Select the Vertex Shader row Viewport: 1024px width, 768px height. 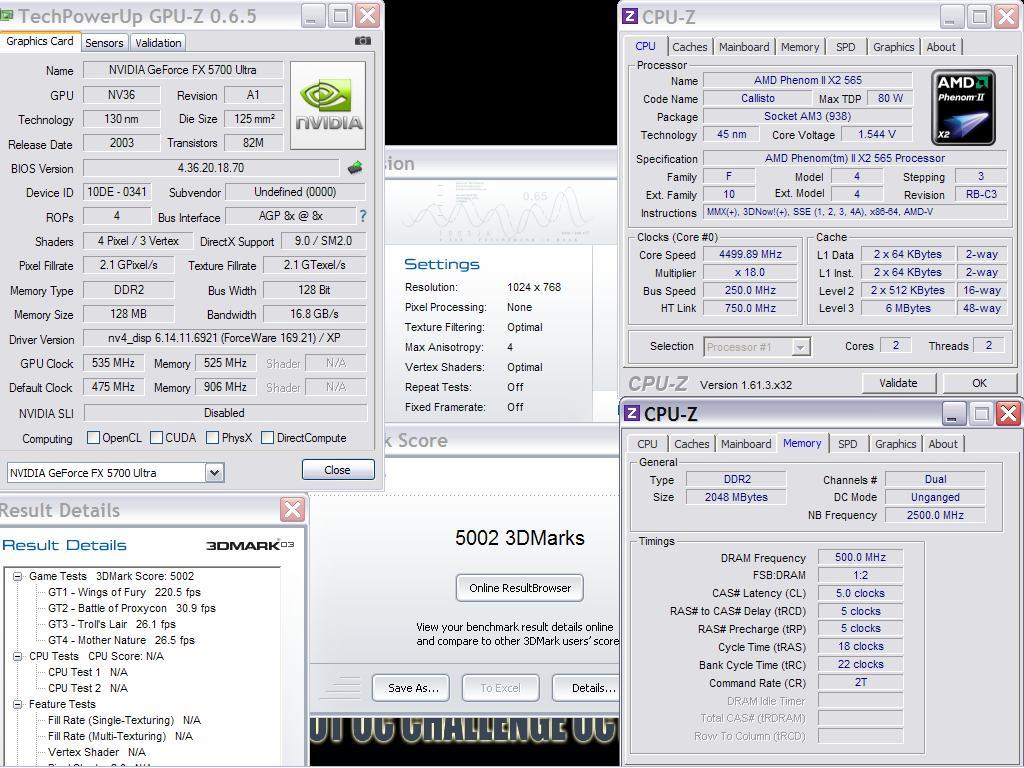[97, 752]
